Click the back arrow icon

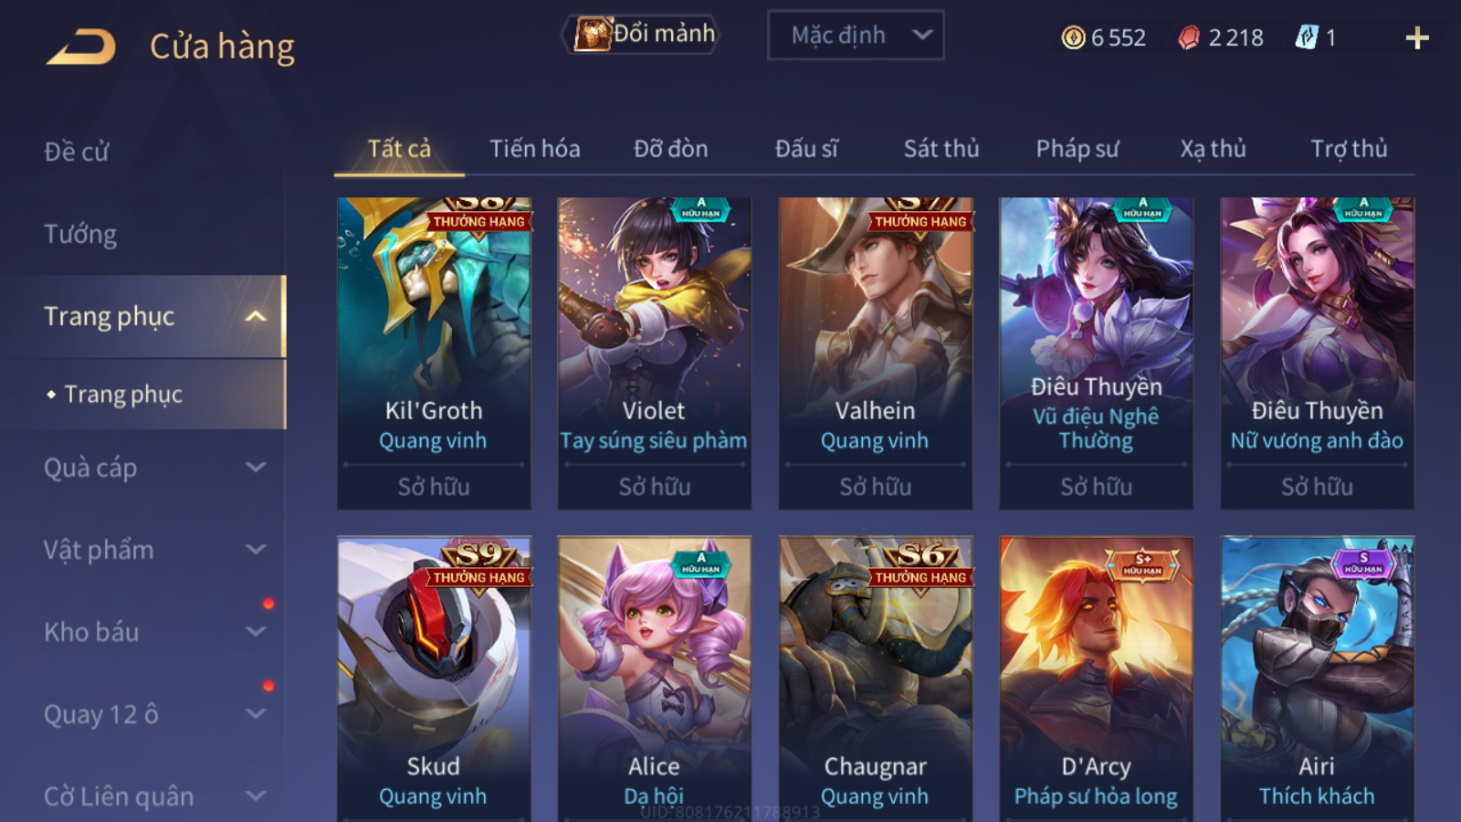(x=81, y=47)
